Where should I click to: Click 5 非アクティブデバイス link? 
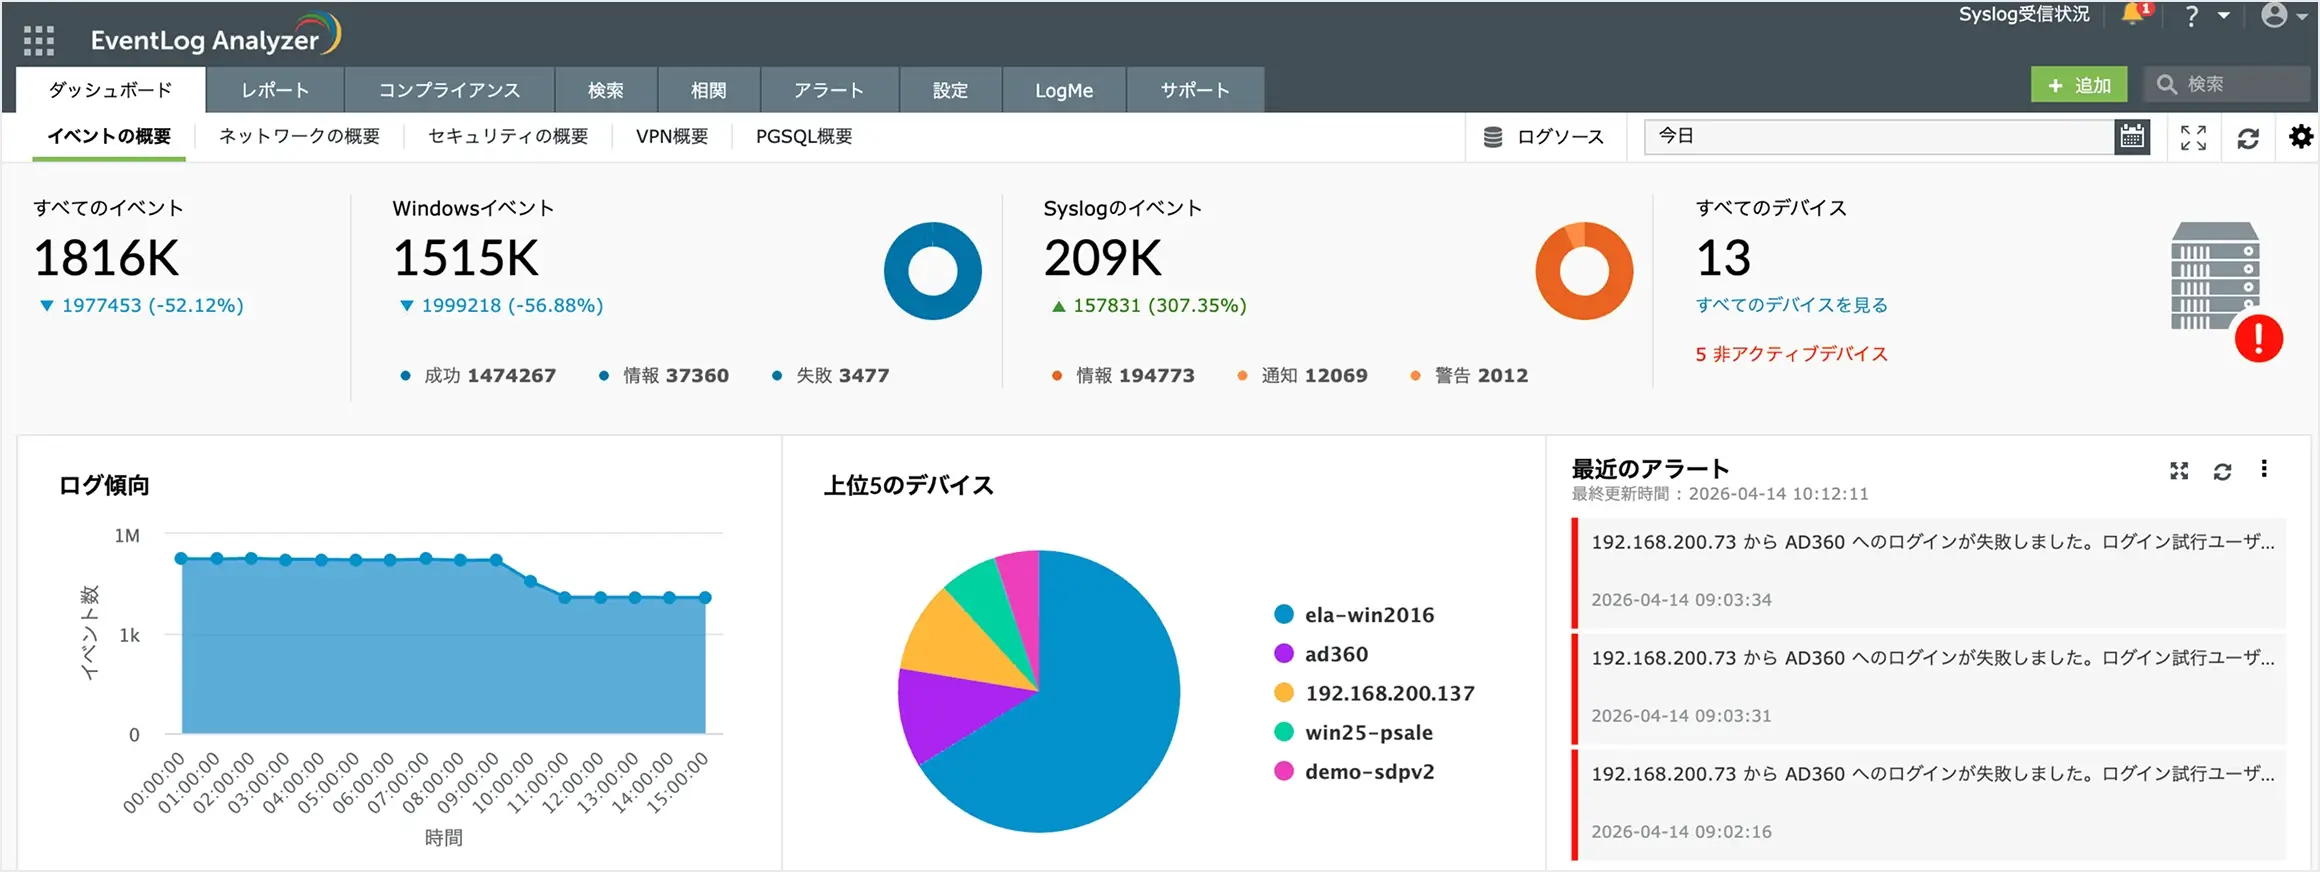(1792, 354)
